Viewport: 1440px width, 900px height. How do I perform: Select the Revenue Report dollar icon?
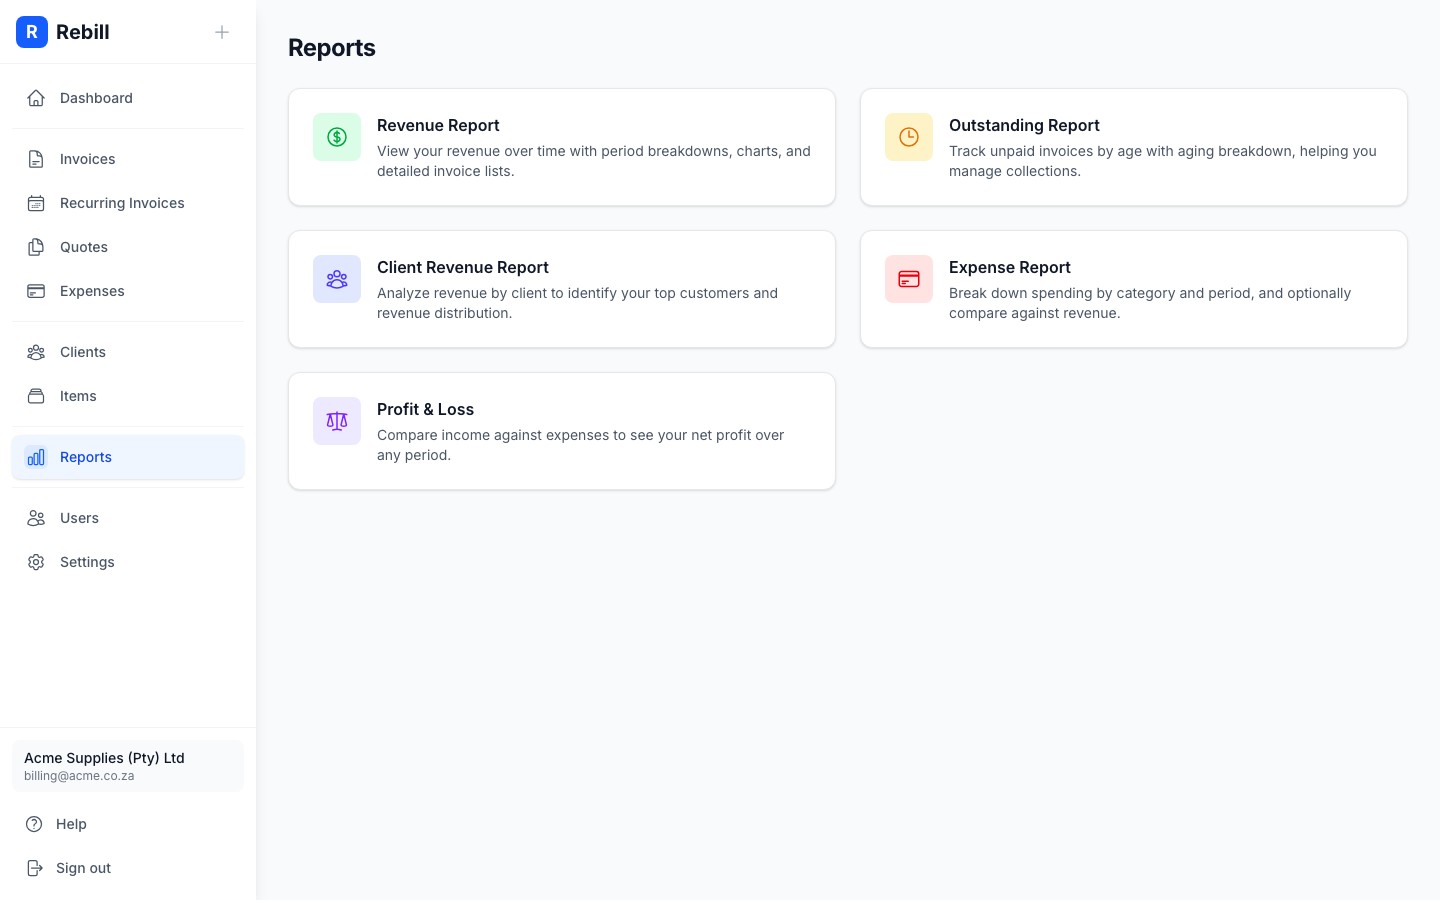337,137
